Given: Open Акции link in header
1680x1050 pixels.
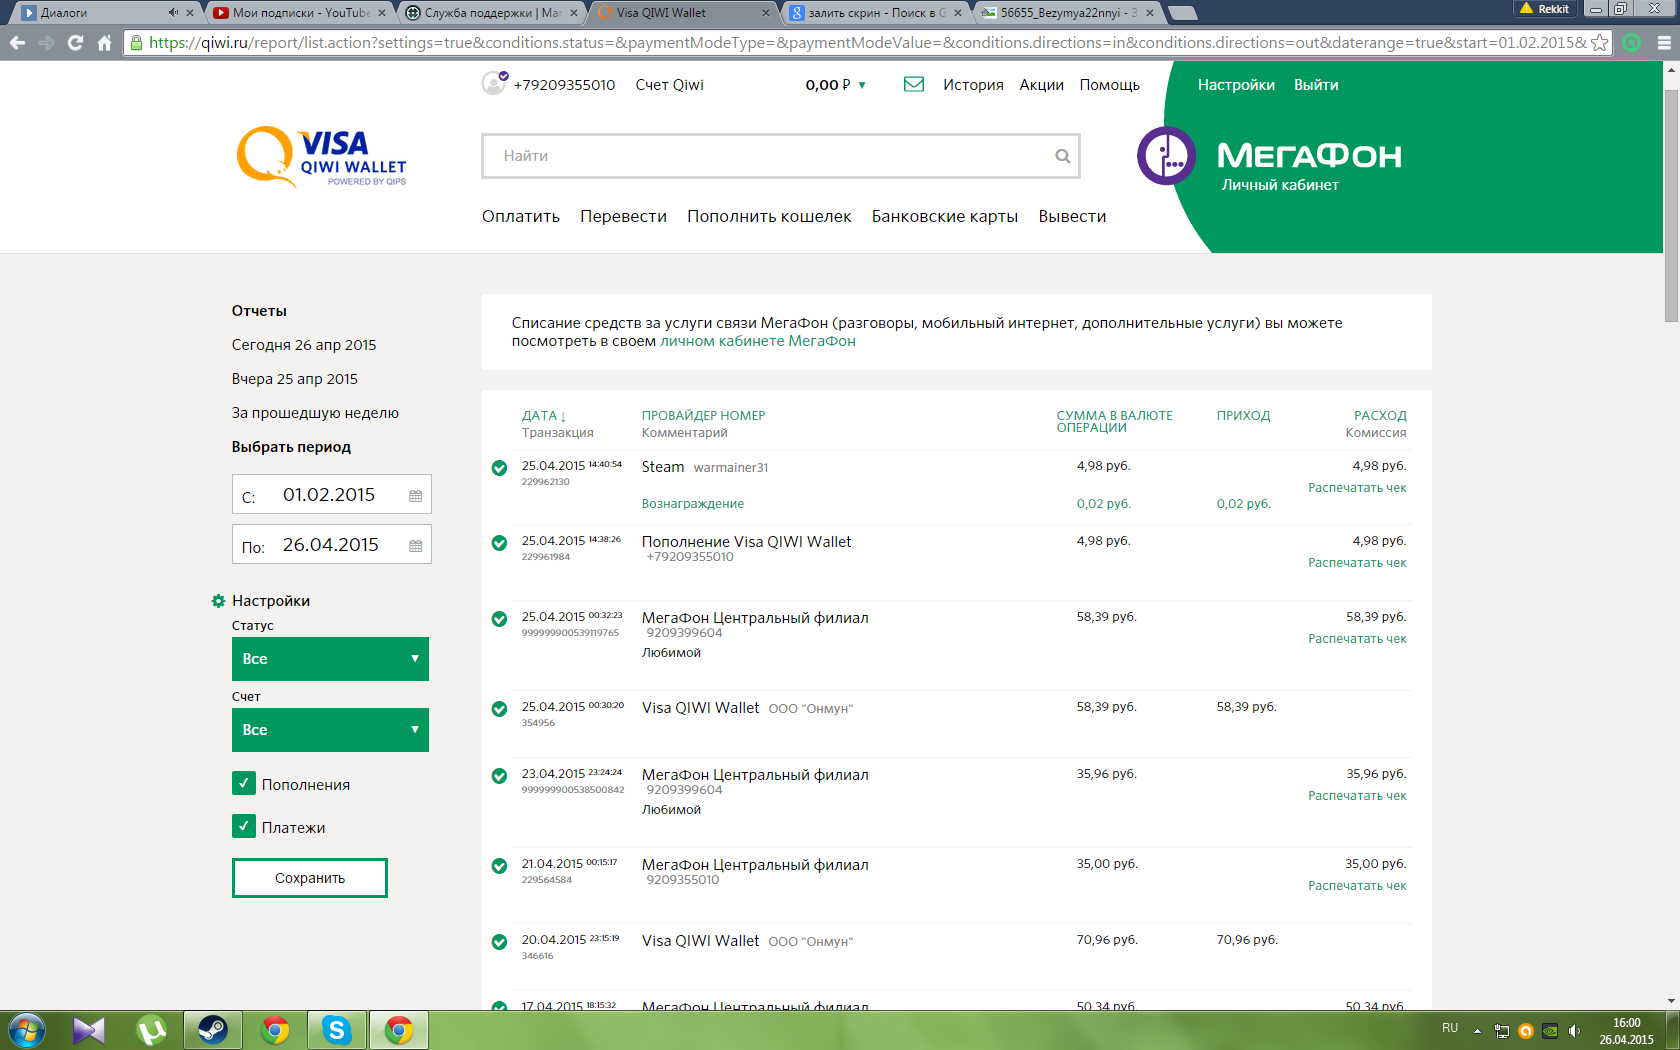Looking at the screenshot, I should (1041, 85).
